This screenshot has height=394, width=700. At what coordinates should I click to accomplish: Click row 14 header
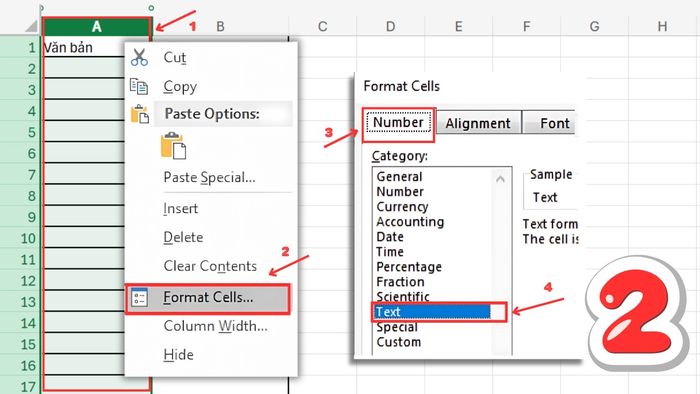20,323
